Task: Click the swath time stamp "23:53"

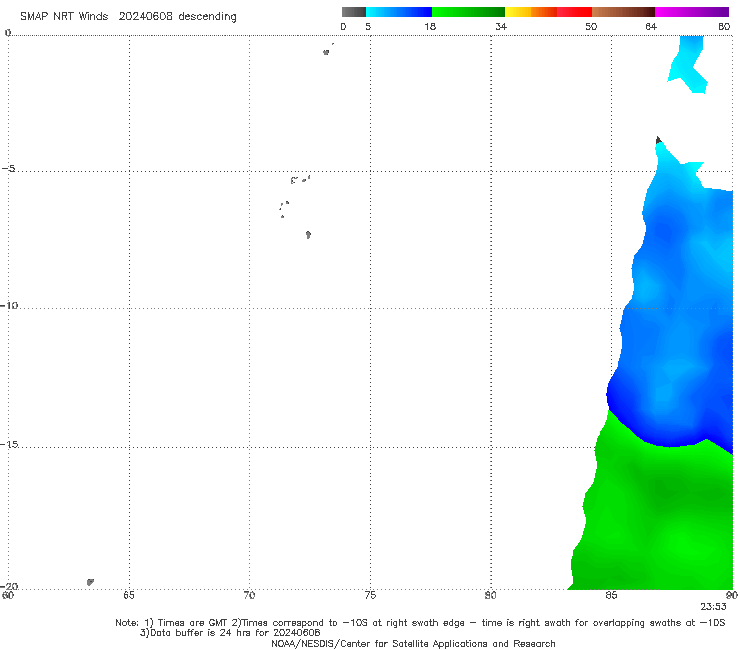Action: (x=713, y=607)
